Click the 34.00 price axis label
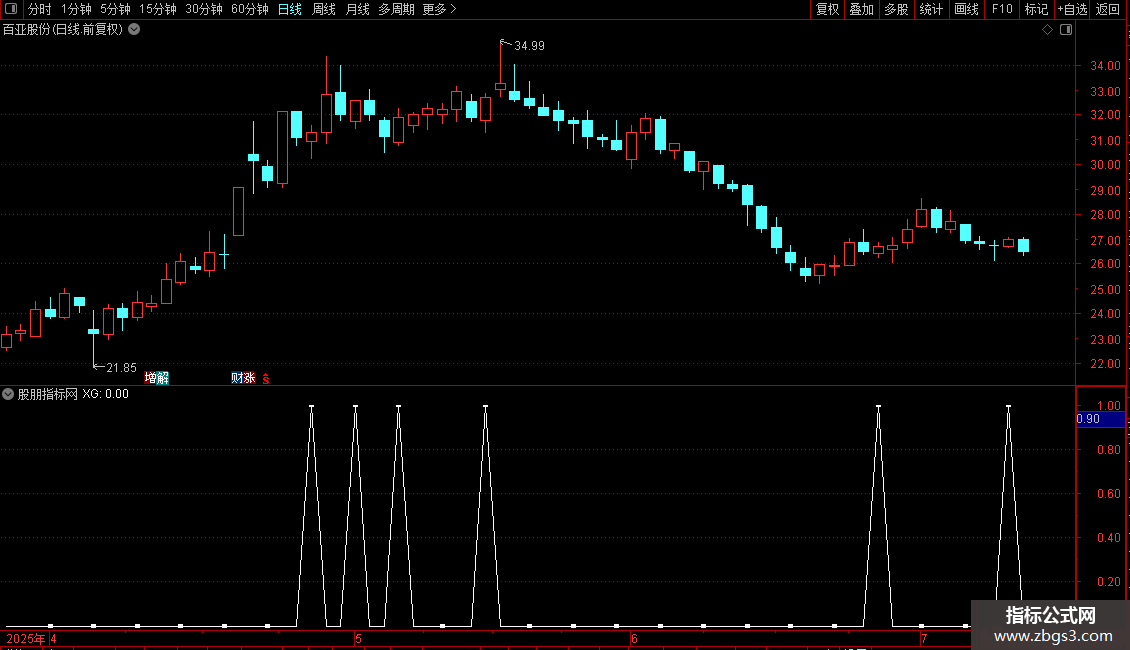The height and width of the screenshot is (650, 1130). point(1105,66)
